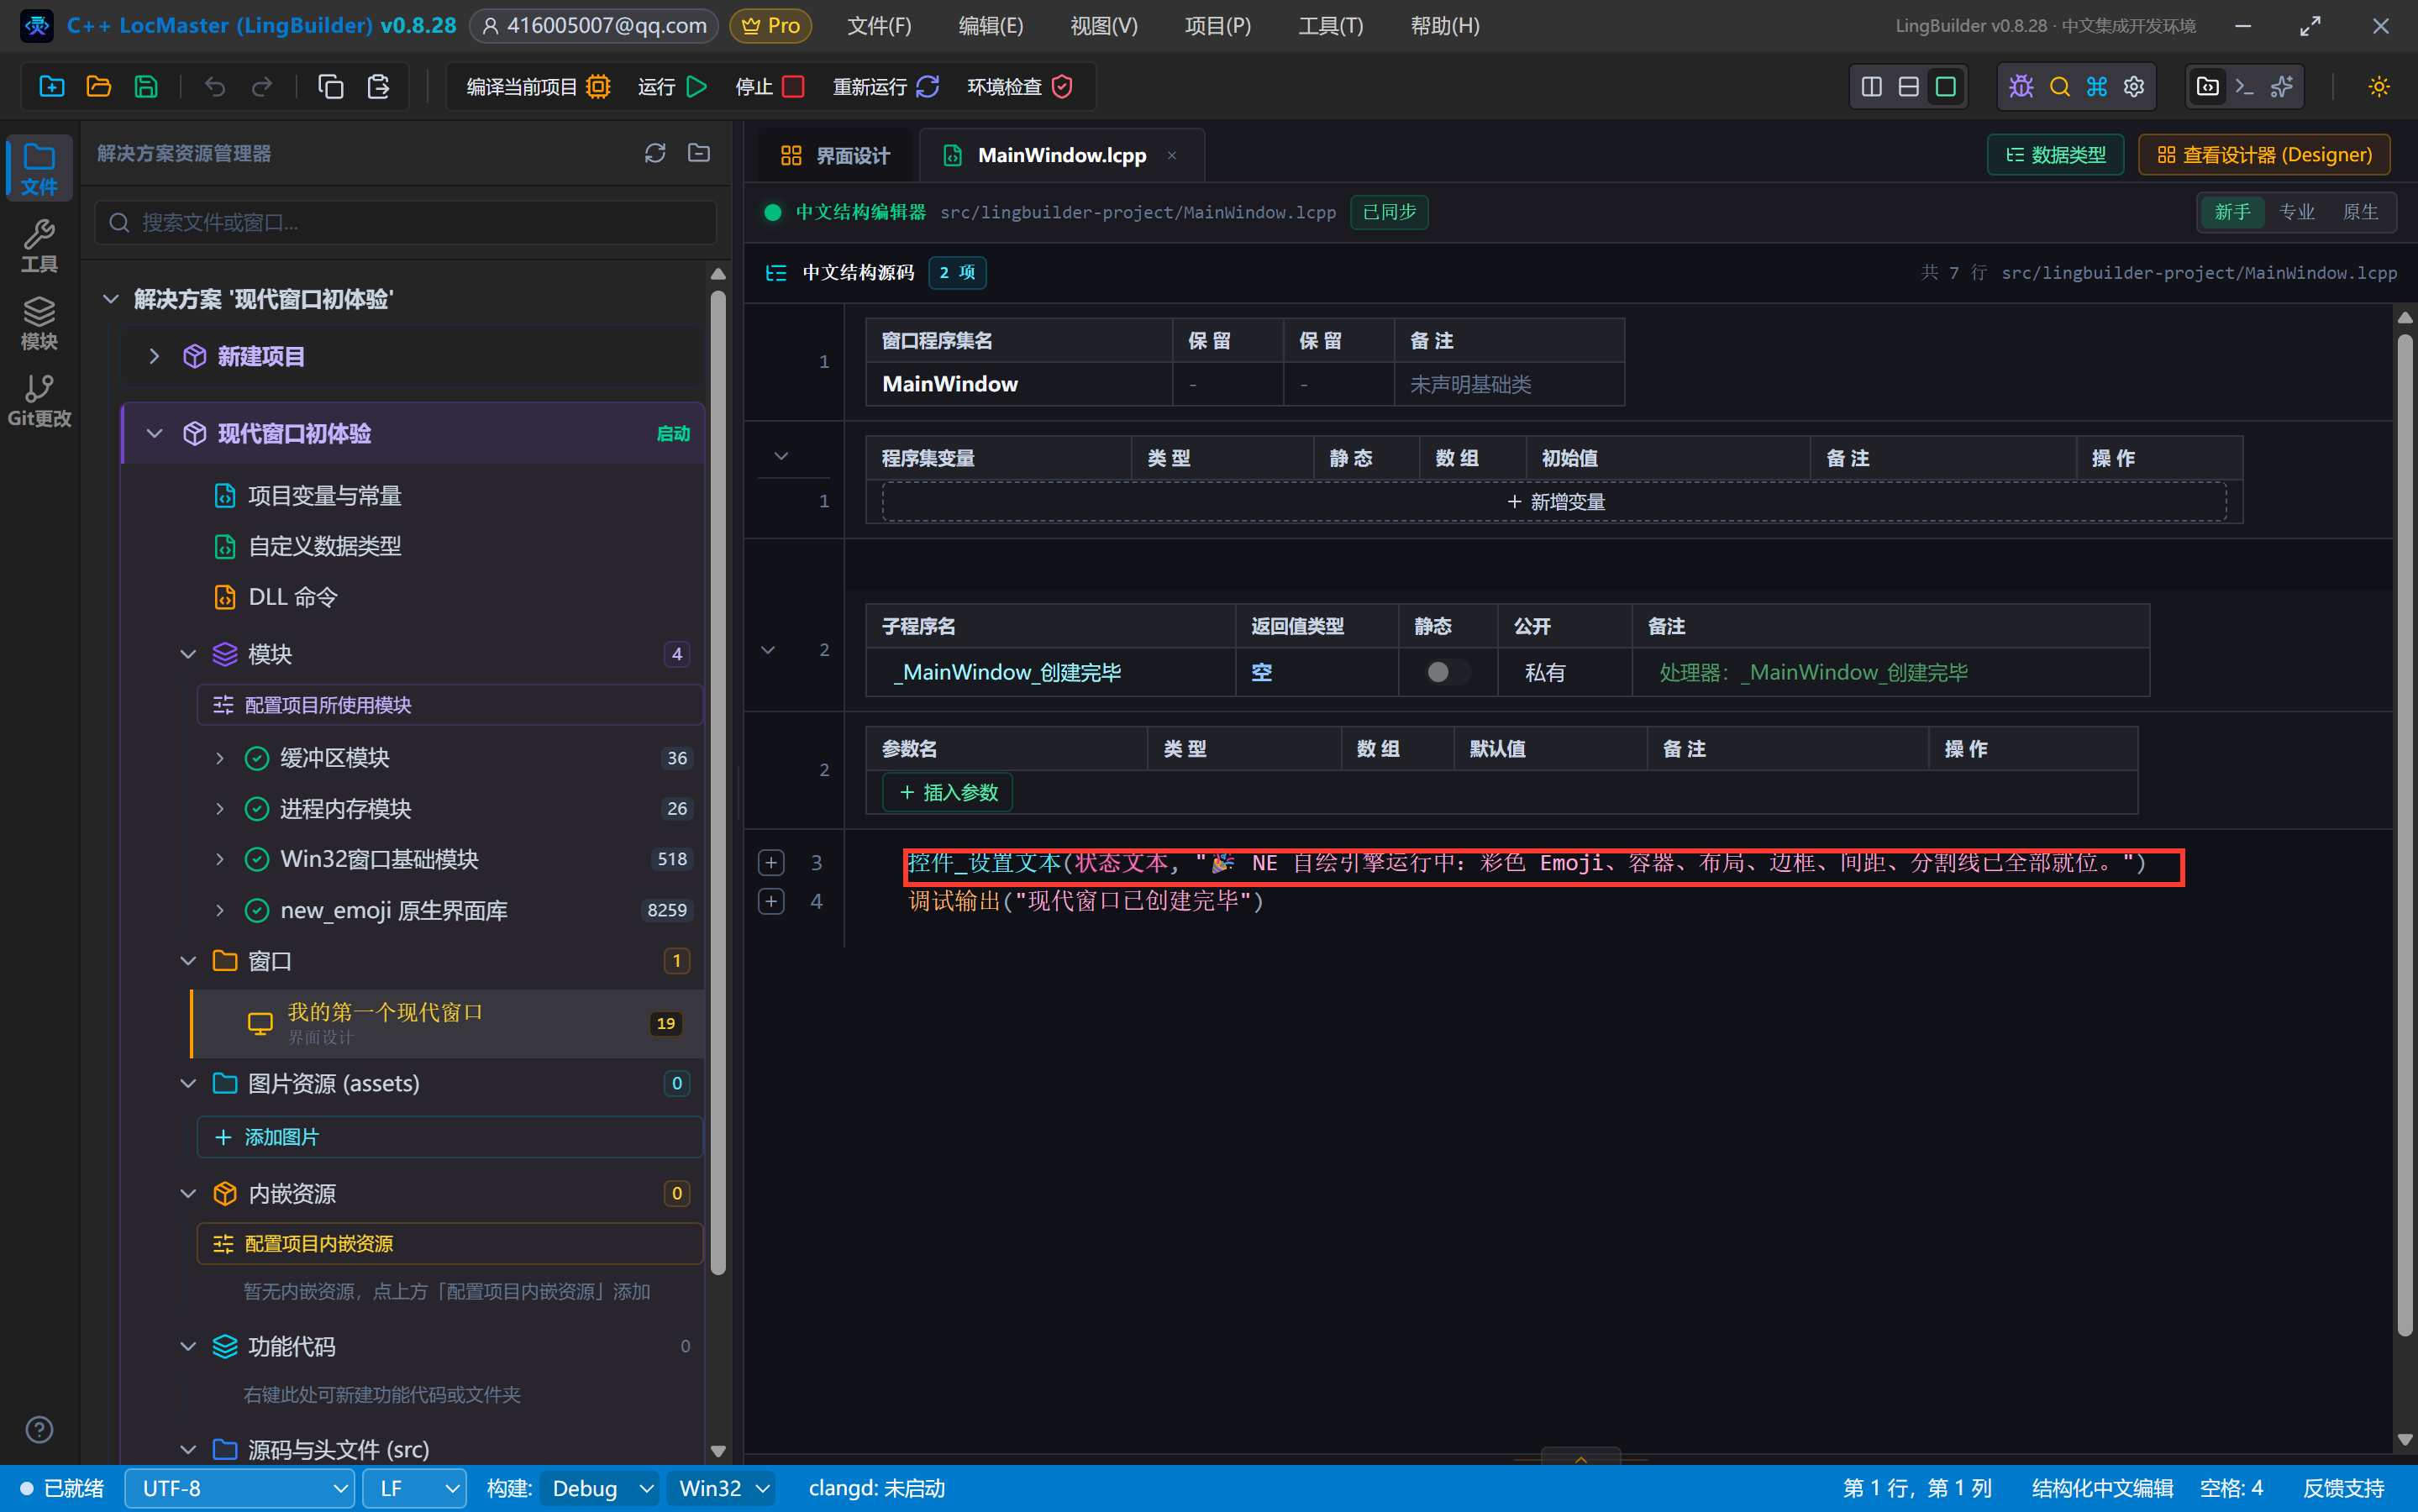Toggle the light theme sun icon
The width and height of the screenshot is (2418, 1512).
point(2379,87)
